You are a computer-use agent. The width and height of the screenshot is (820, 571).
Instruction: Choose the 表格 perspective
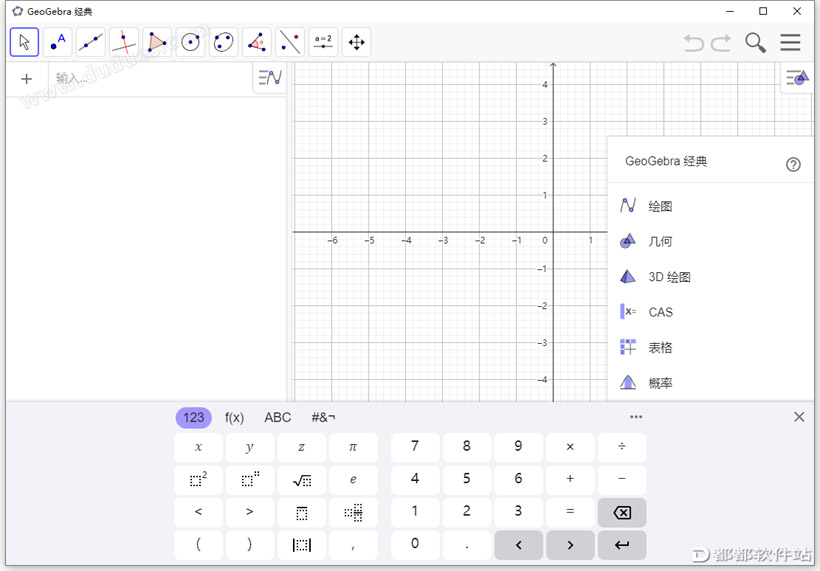click(x=711, y=348)
